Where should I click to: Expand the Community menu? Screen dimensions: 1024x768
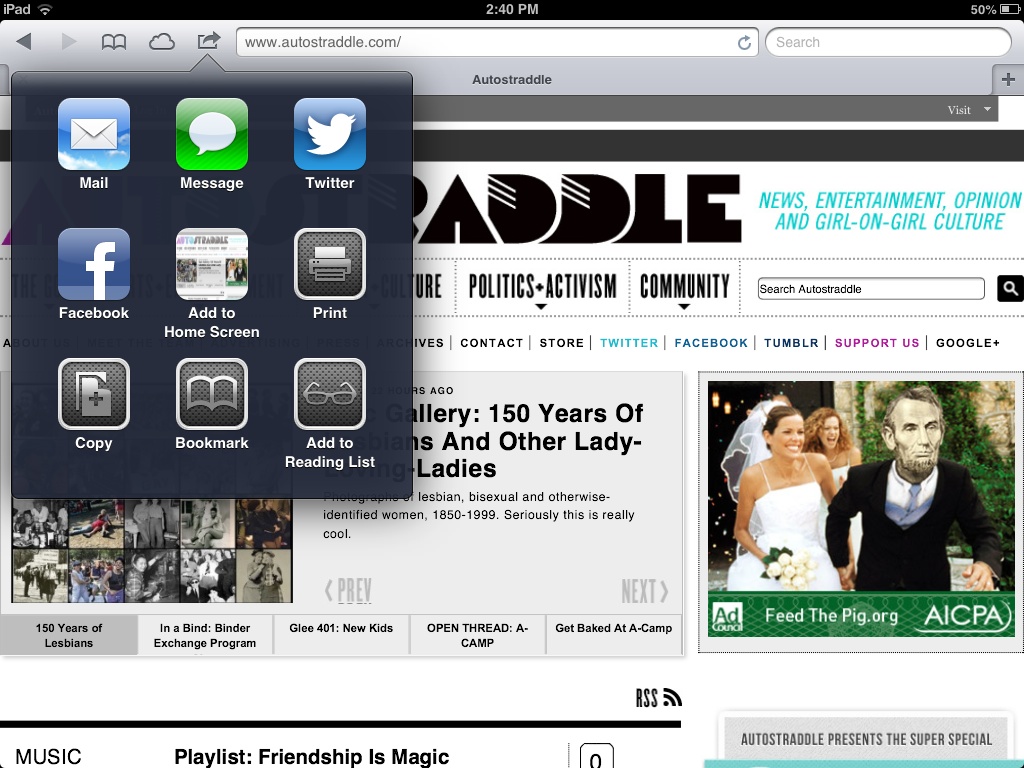(685, 288)
